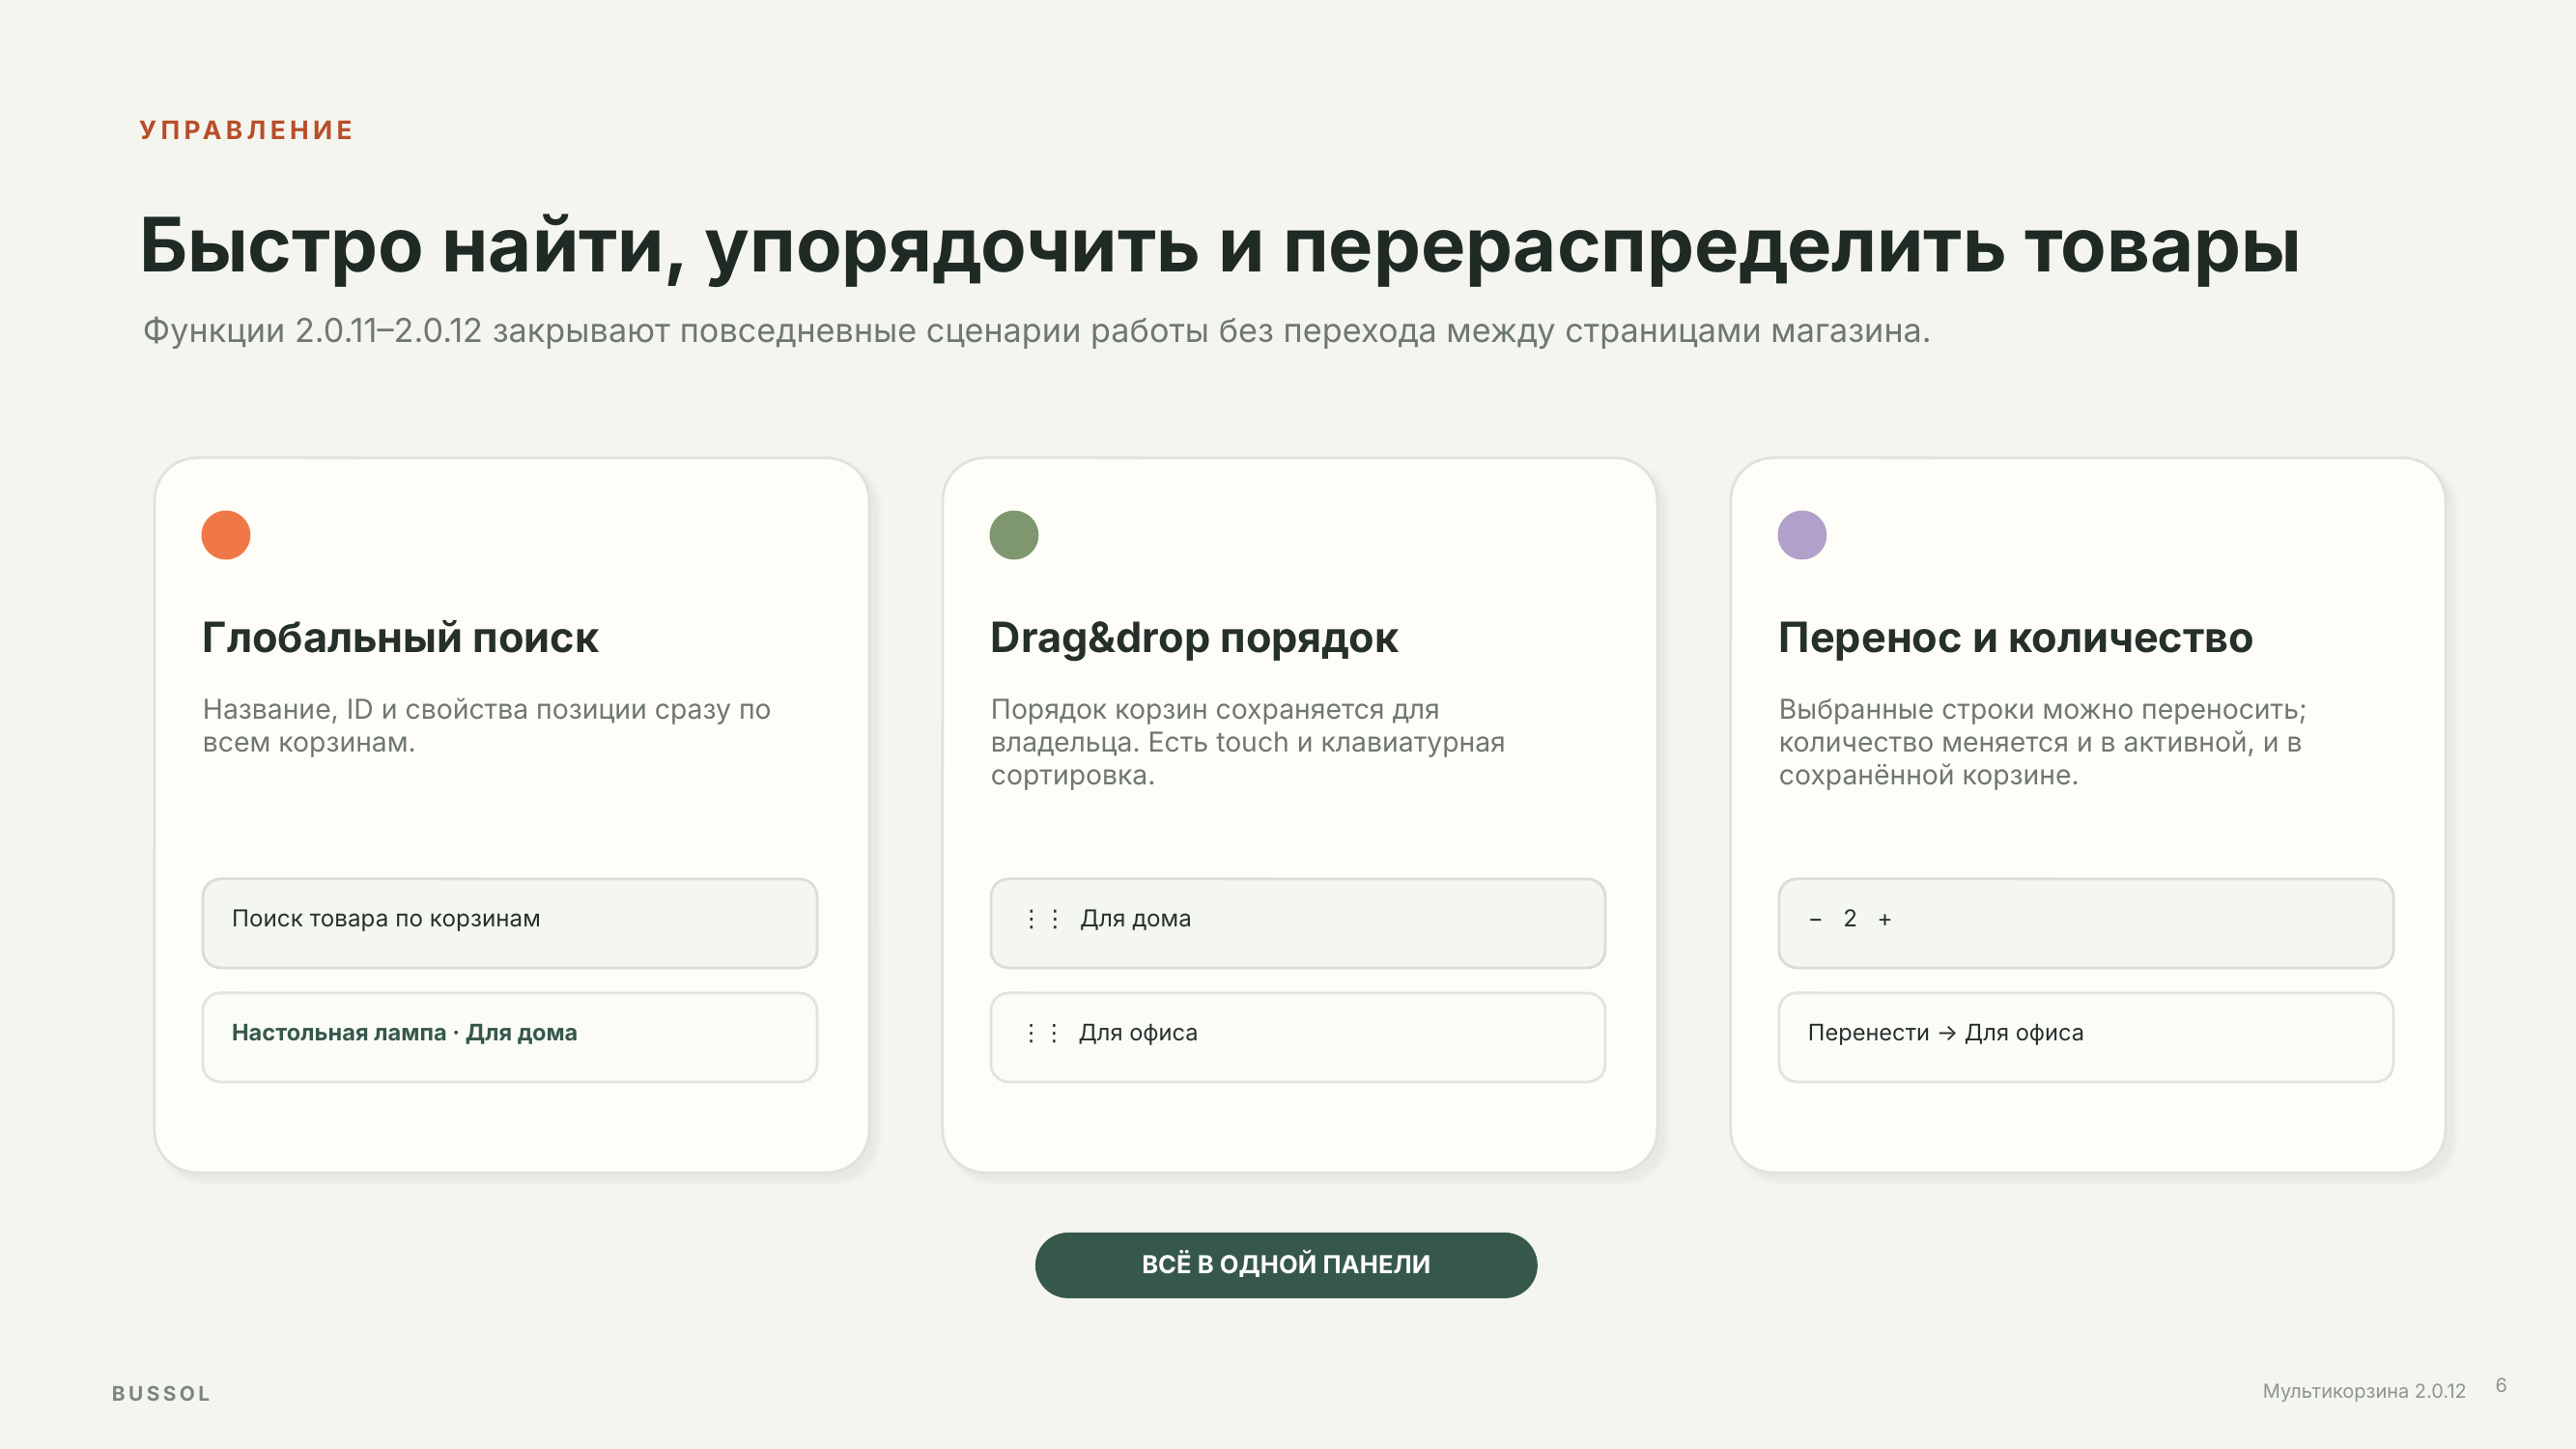Click the orange circle in the Глобальный поиск card
The height and width of the screenshot is (1449, 2576).
click(x=226, y=535)
